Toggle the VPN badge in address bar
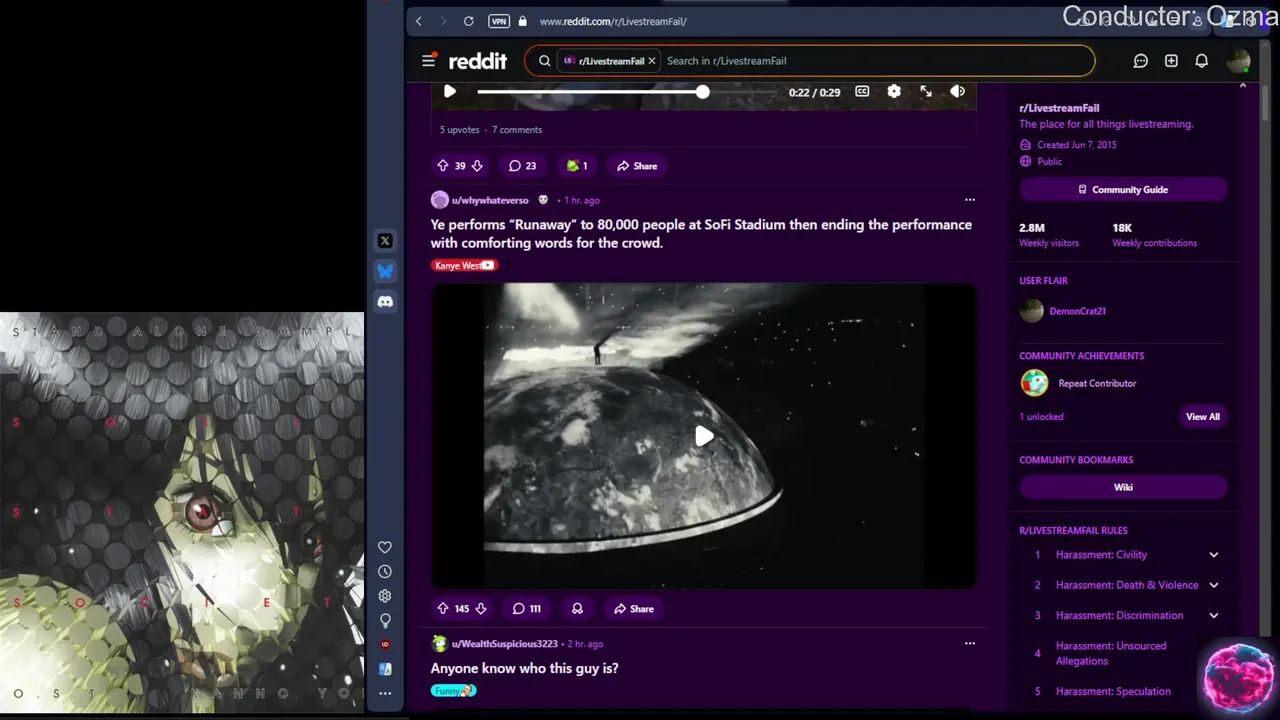 pos(499,21)
